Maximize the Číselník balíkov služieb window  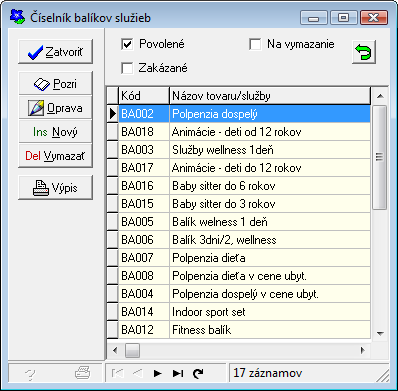344,18
